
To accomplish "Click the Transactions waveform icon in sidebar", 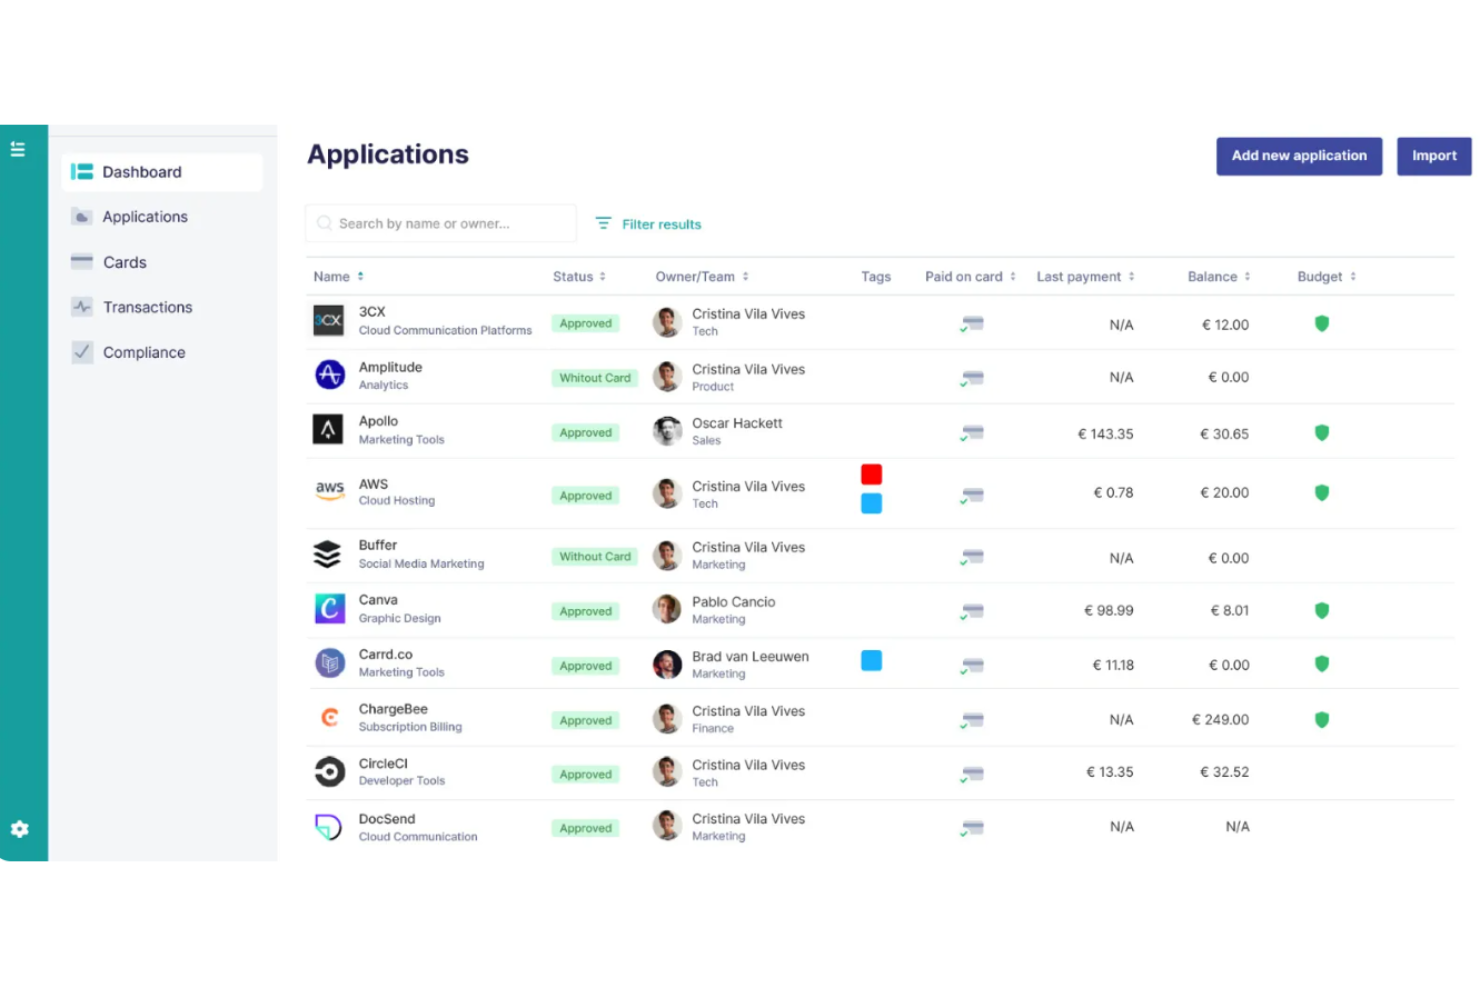I will click(81, 307).
